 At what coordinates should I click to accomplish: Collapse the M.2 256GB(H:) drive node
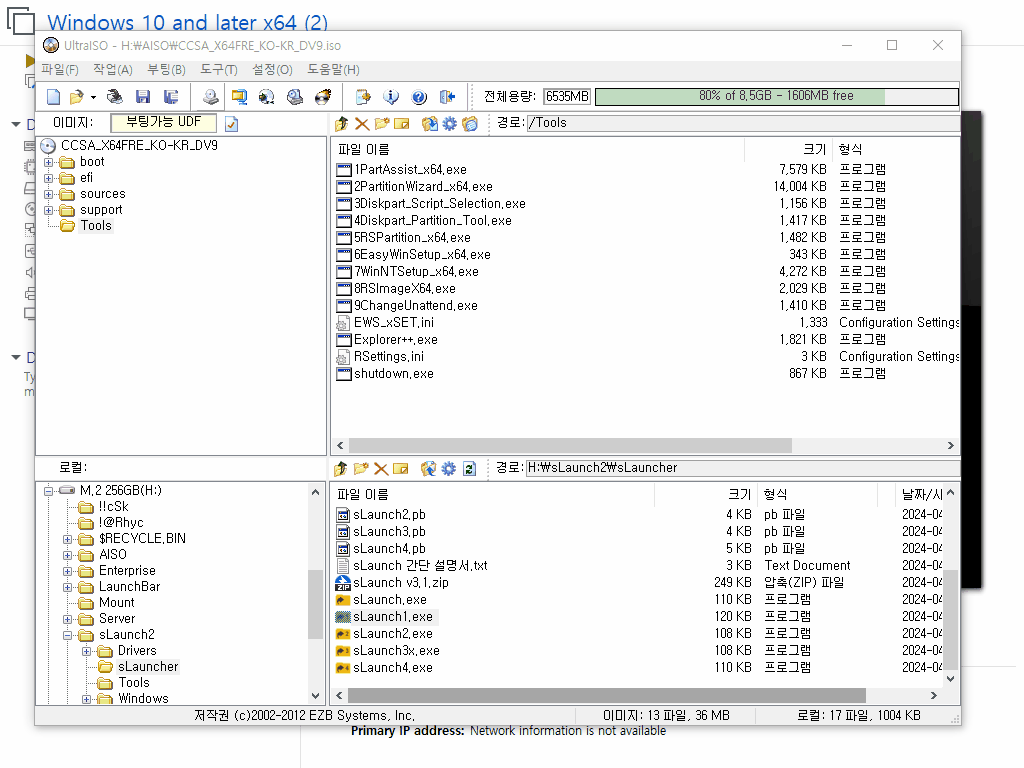[x=49, y=490]
